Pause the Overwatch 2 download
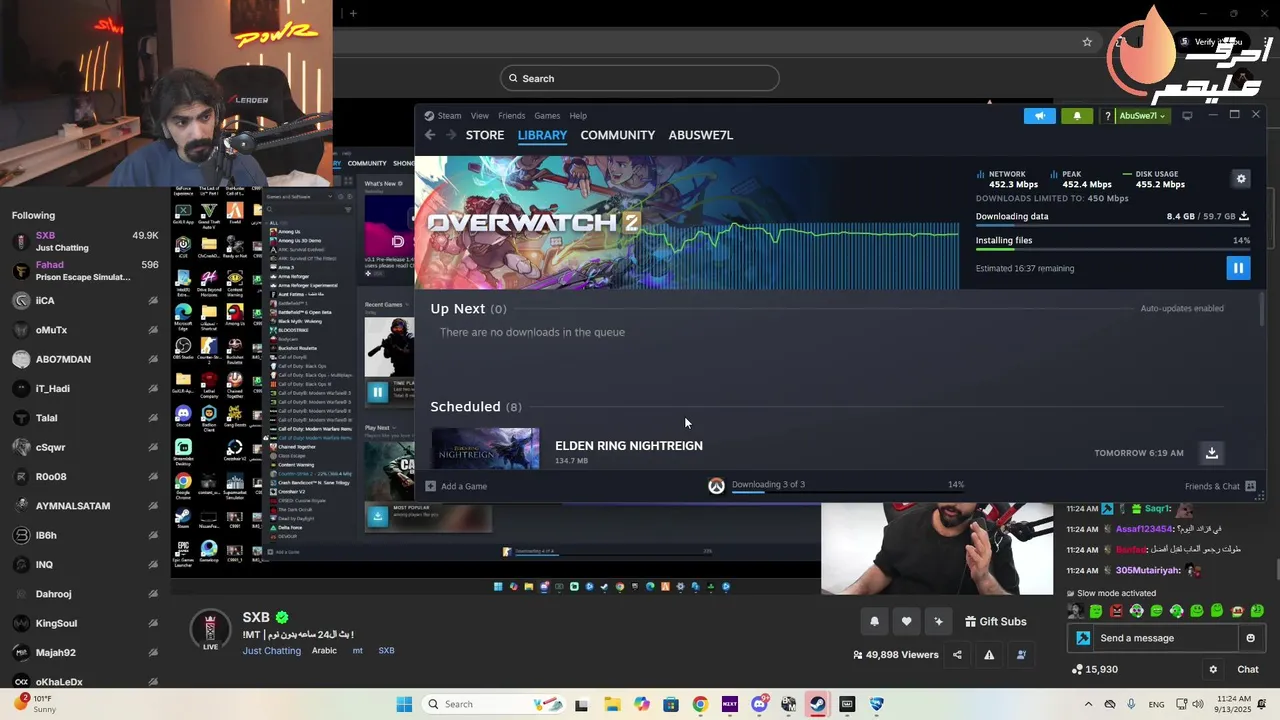 pos(1238,268)
